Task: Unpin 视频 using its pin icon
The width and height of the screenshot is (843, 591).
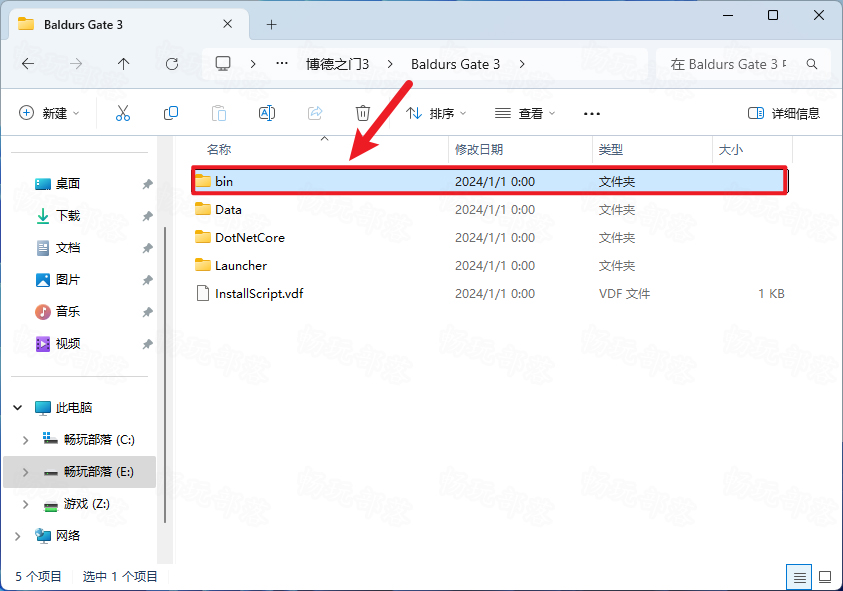Action: [x=147, y=344]
